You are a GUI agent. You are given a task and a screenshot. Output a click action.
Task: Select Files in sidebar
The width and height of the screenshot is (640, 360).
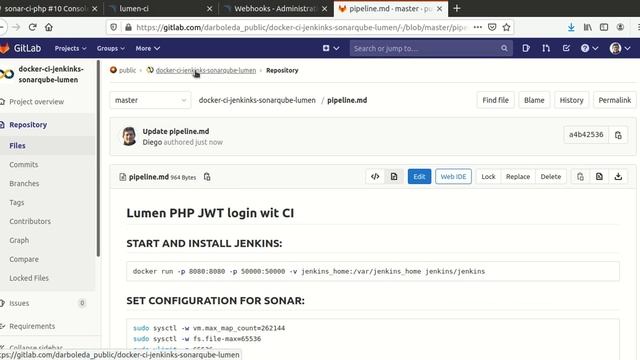point(17,145)
